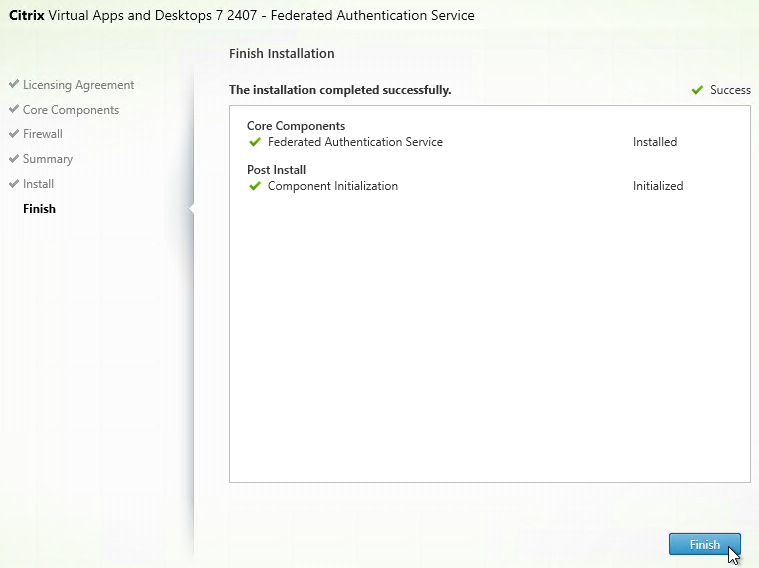Click the Installed status text
Screen dimensions: 759x568
click(x=655, y=142)
